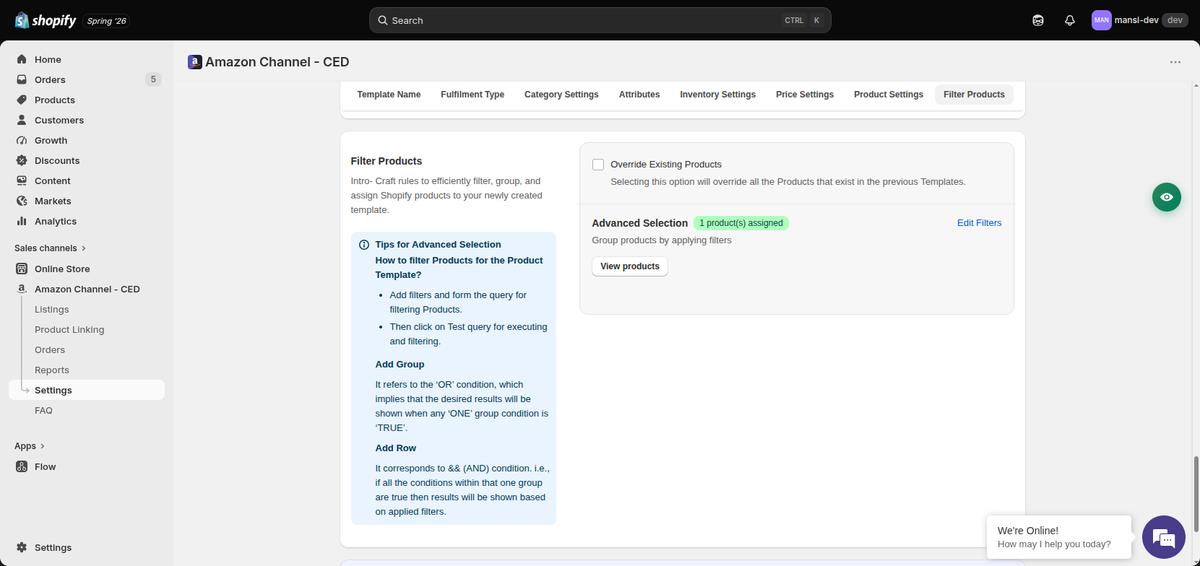
Task: Switch to the Template Name tab
Action: click(389, 94)
